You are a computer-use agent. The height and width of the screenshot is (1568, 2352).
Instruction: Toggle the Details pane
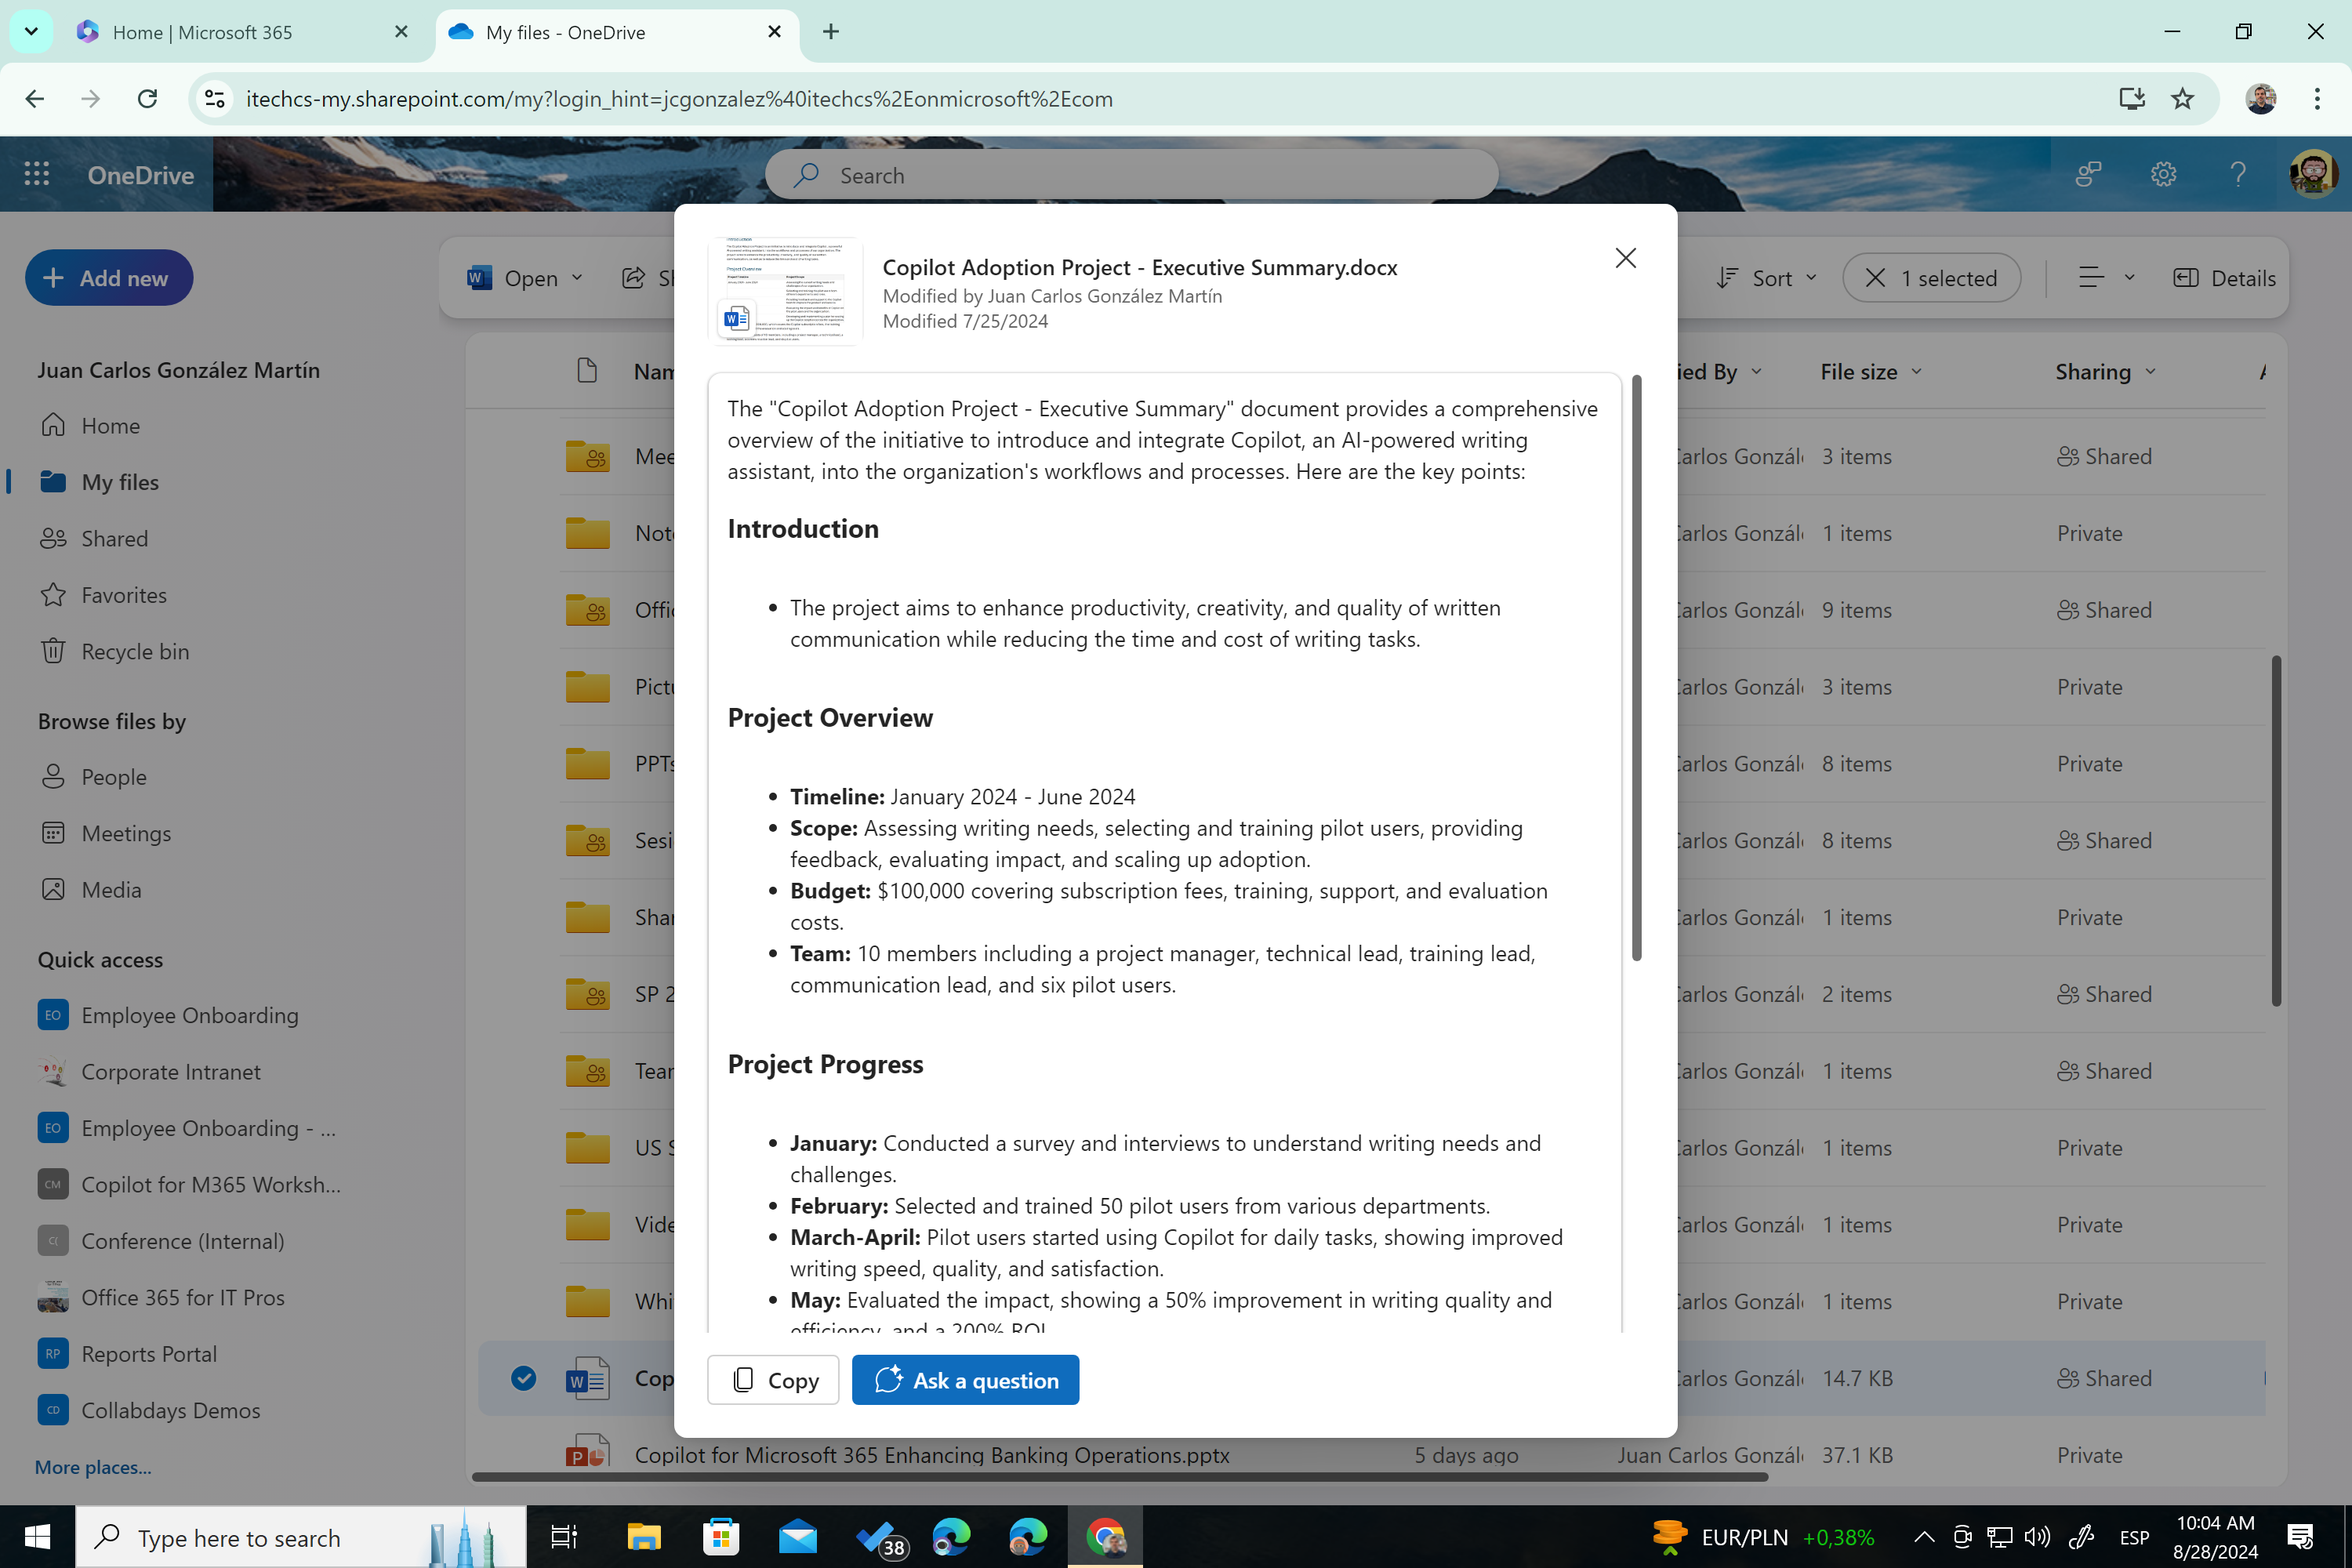point(2224,278)
